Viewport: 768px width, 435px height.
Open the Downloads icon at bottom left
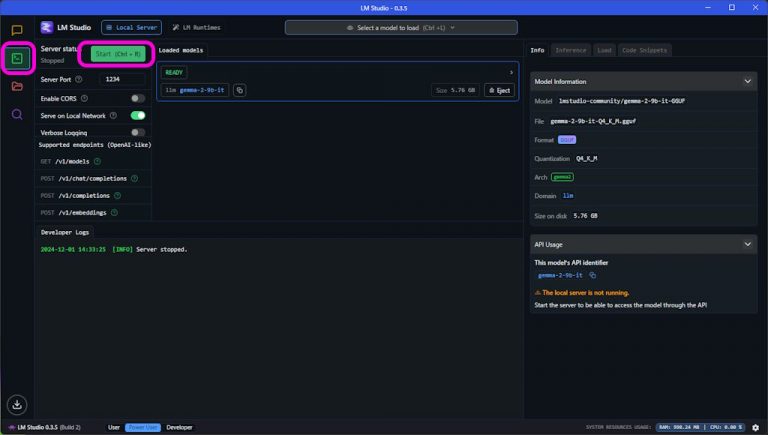(17, 404)
